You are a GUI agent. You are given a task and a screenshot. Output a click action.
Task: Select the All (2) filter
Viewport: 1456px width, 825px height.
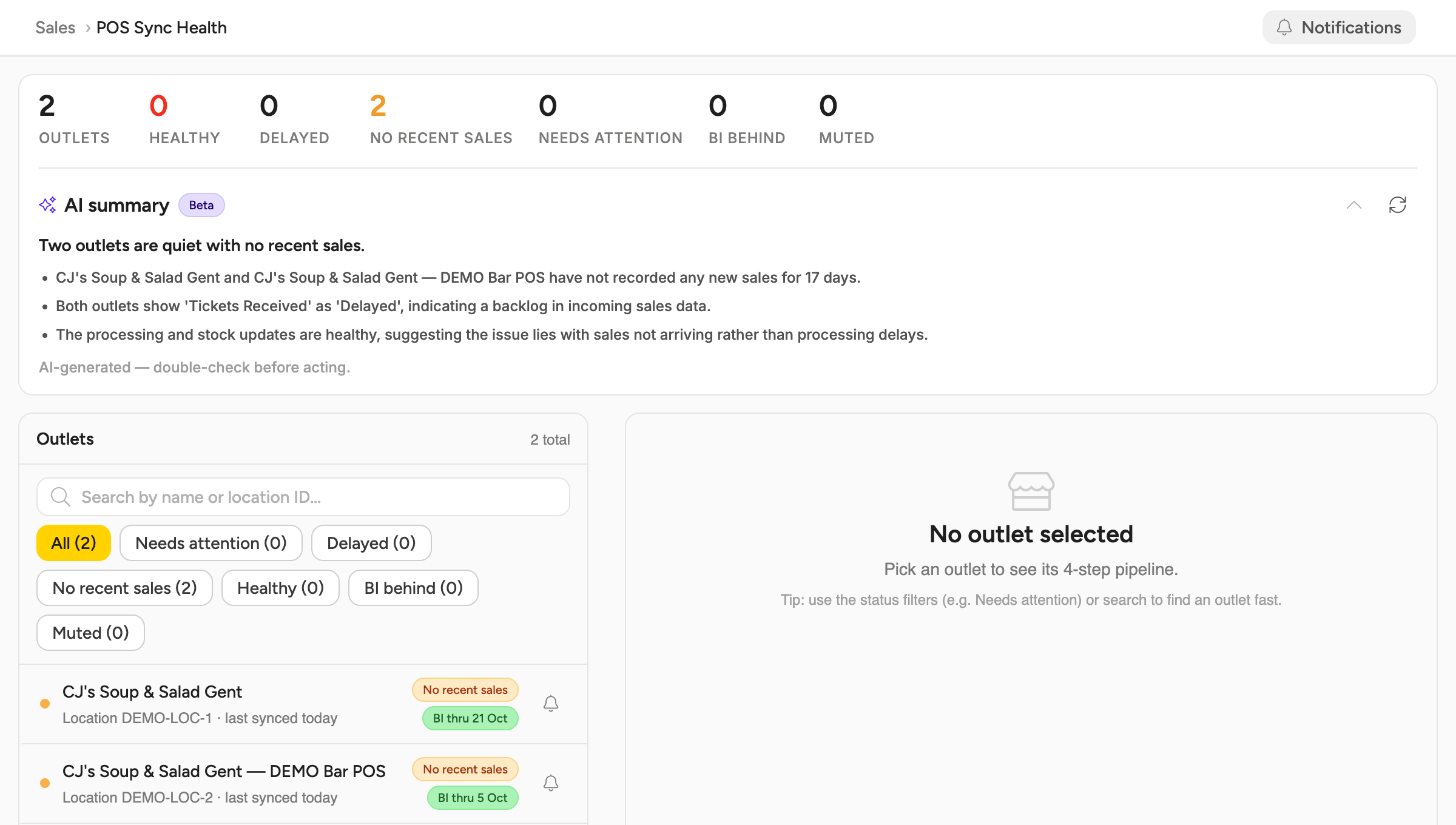point(73,543)
